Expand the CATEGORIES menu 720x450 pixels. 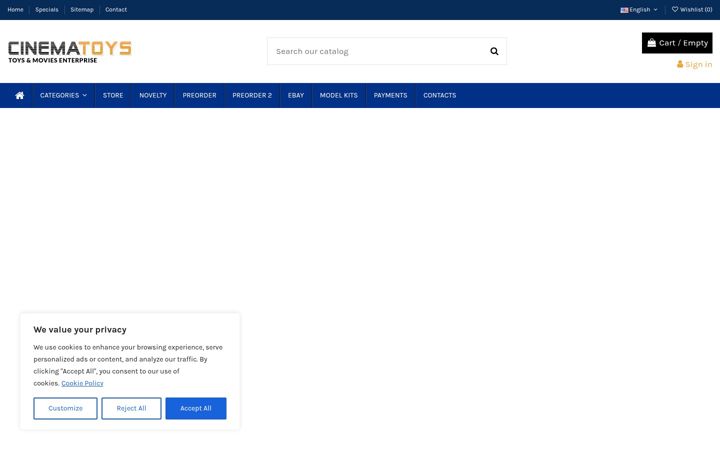point(63,96)
